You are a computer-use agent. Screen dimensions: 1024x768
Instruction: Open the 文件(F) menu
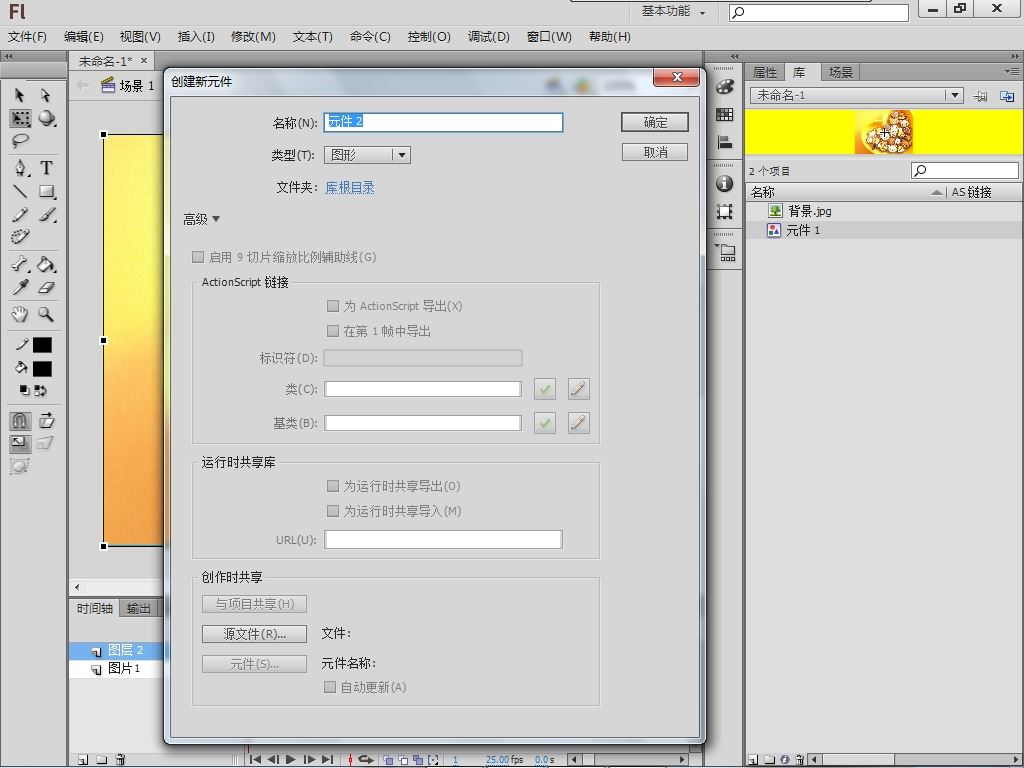click(27, 37)
